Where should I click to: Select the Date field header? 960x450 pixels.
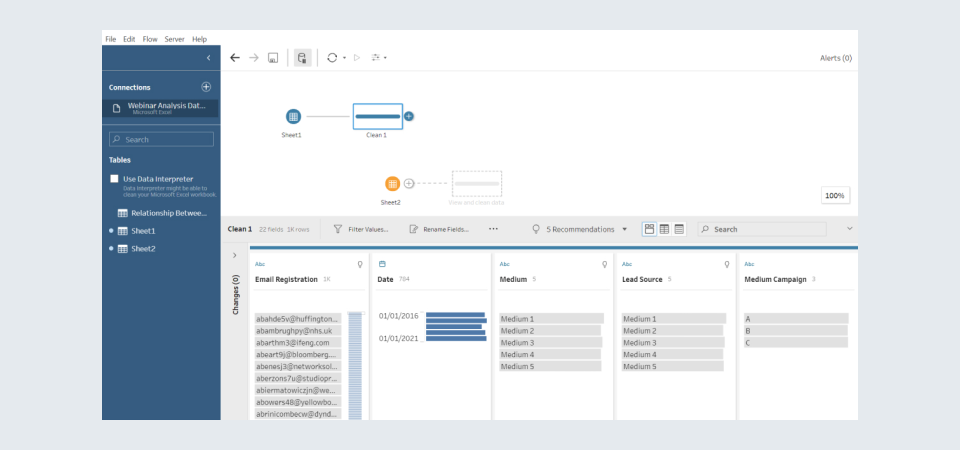click(x=385, y=279)
